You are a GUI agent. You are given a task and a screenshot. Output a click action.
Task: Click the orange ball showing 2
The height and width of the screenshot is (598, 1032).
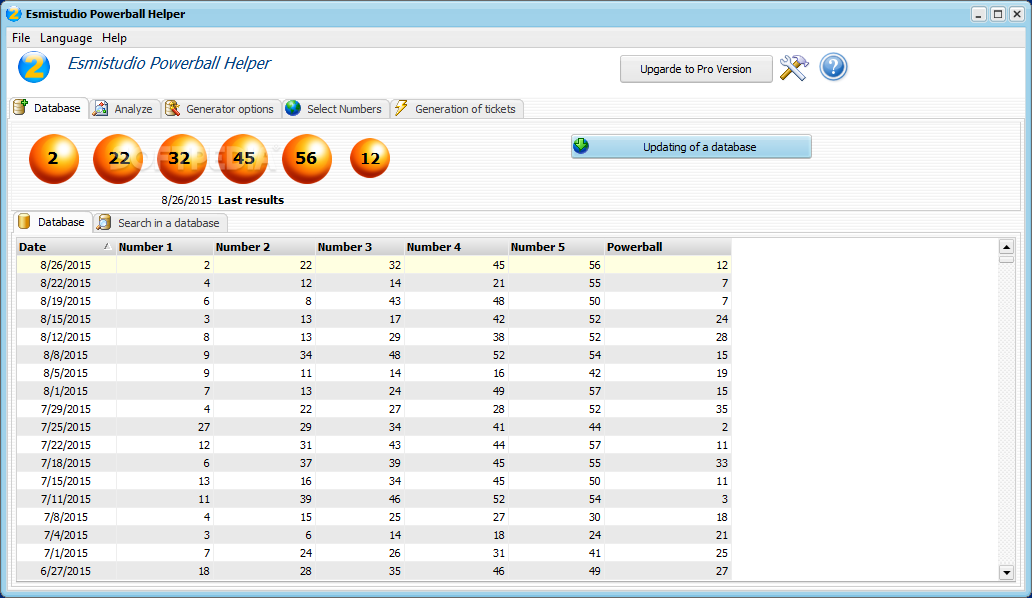click(x=54, y=159)
